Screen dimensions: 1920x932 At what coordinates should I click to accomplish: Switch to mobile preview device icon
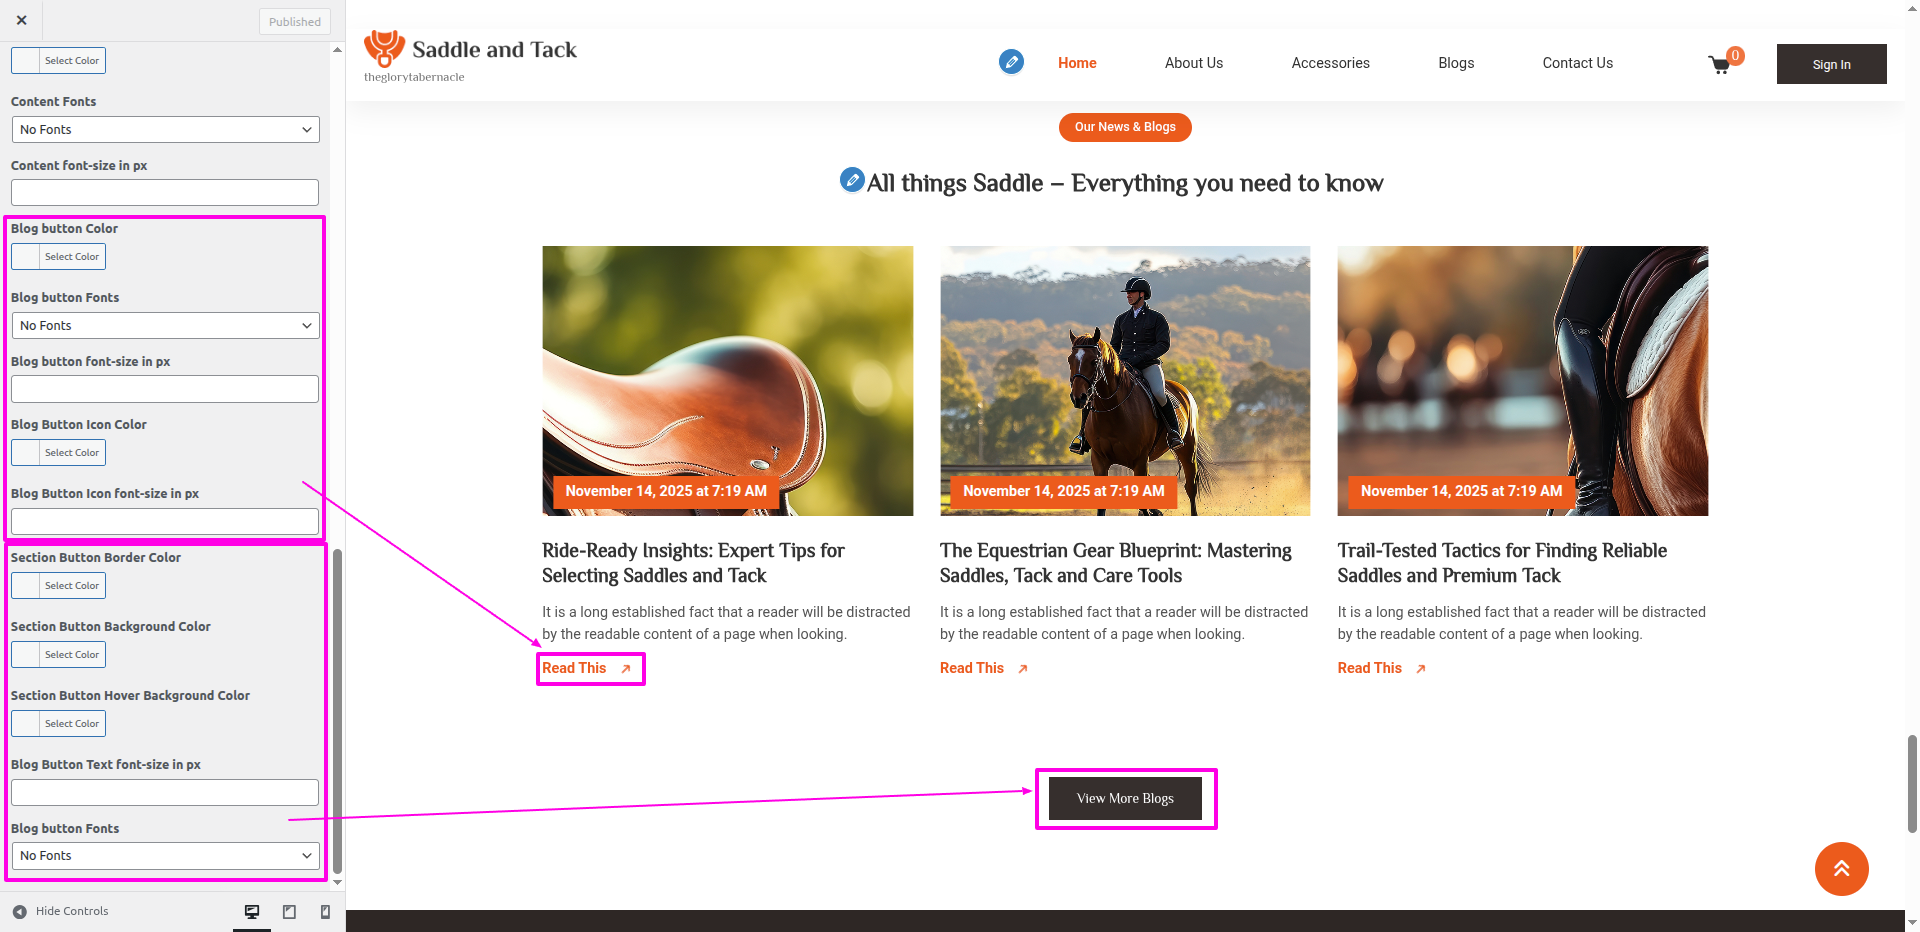point(325,911)
